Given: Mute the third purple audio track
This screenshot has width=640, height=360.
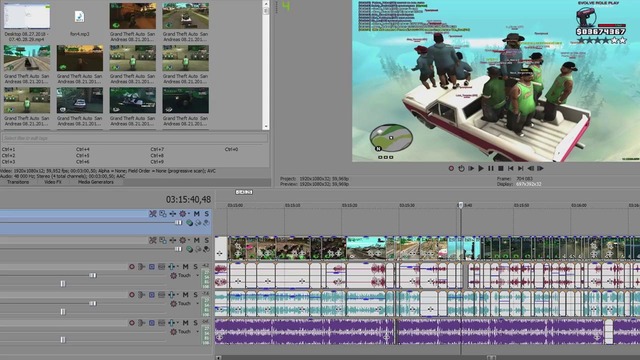Looking at the screenshot, I should tap(186, 322).
